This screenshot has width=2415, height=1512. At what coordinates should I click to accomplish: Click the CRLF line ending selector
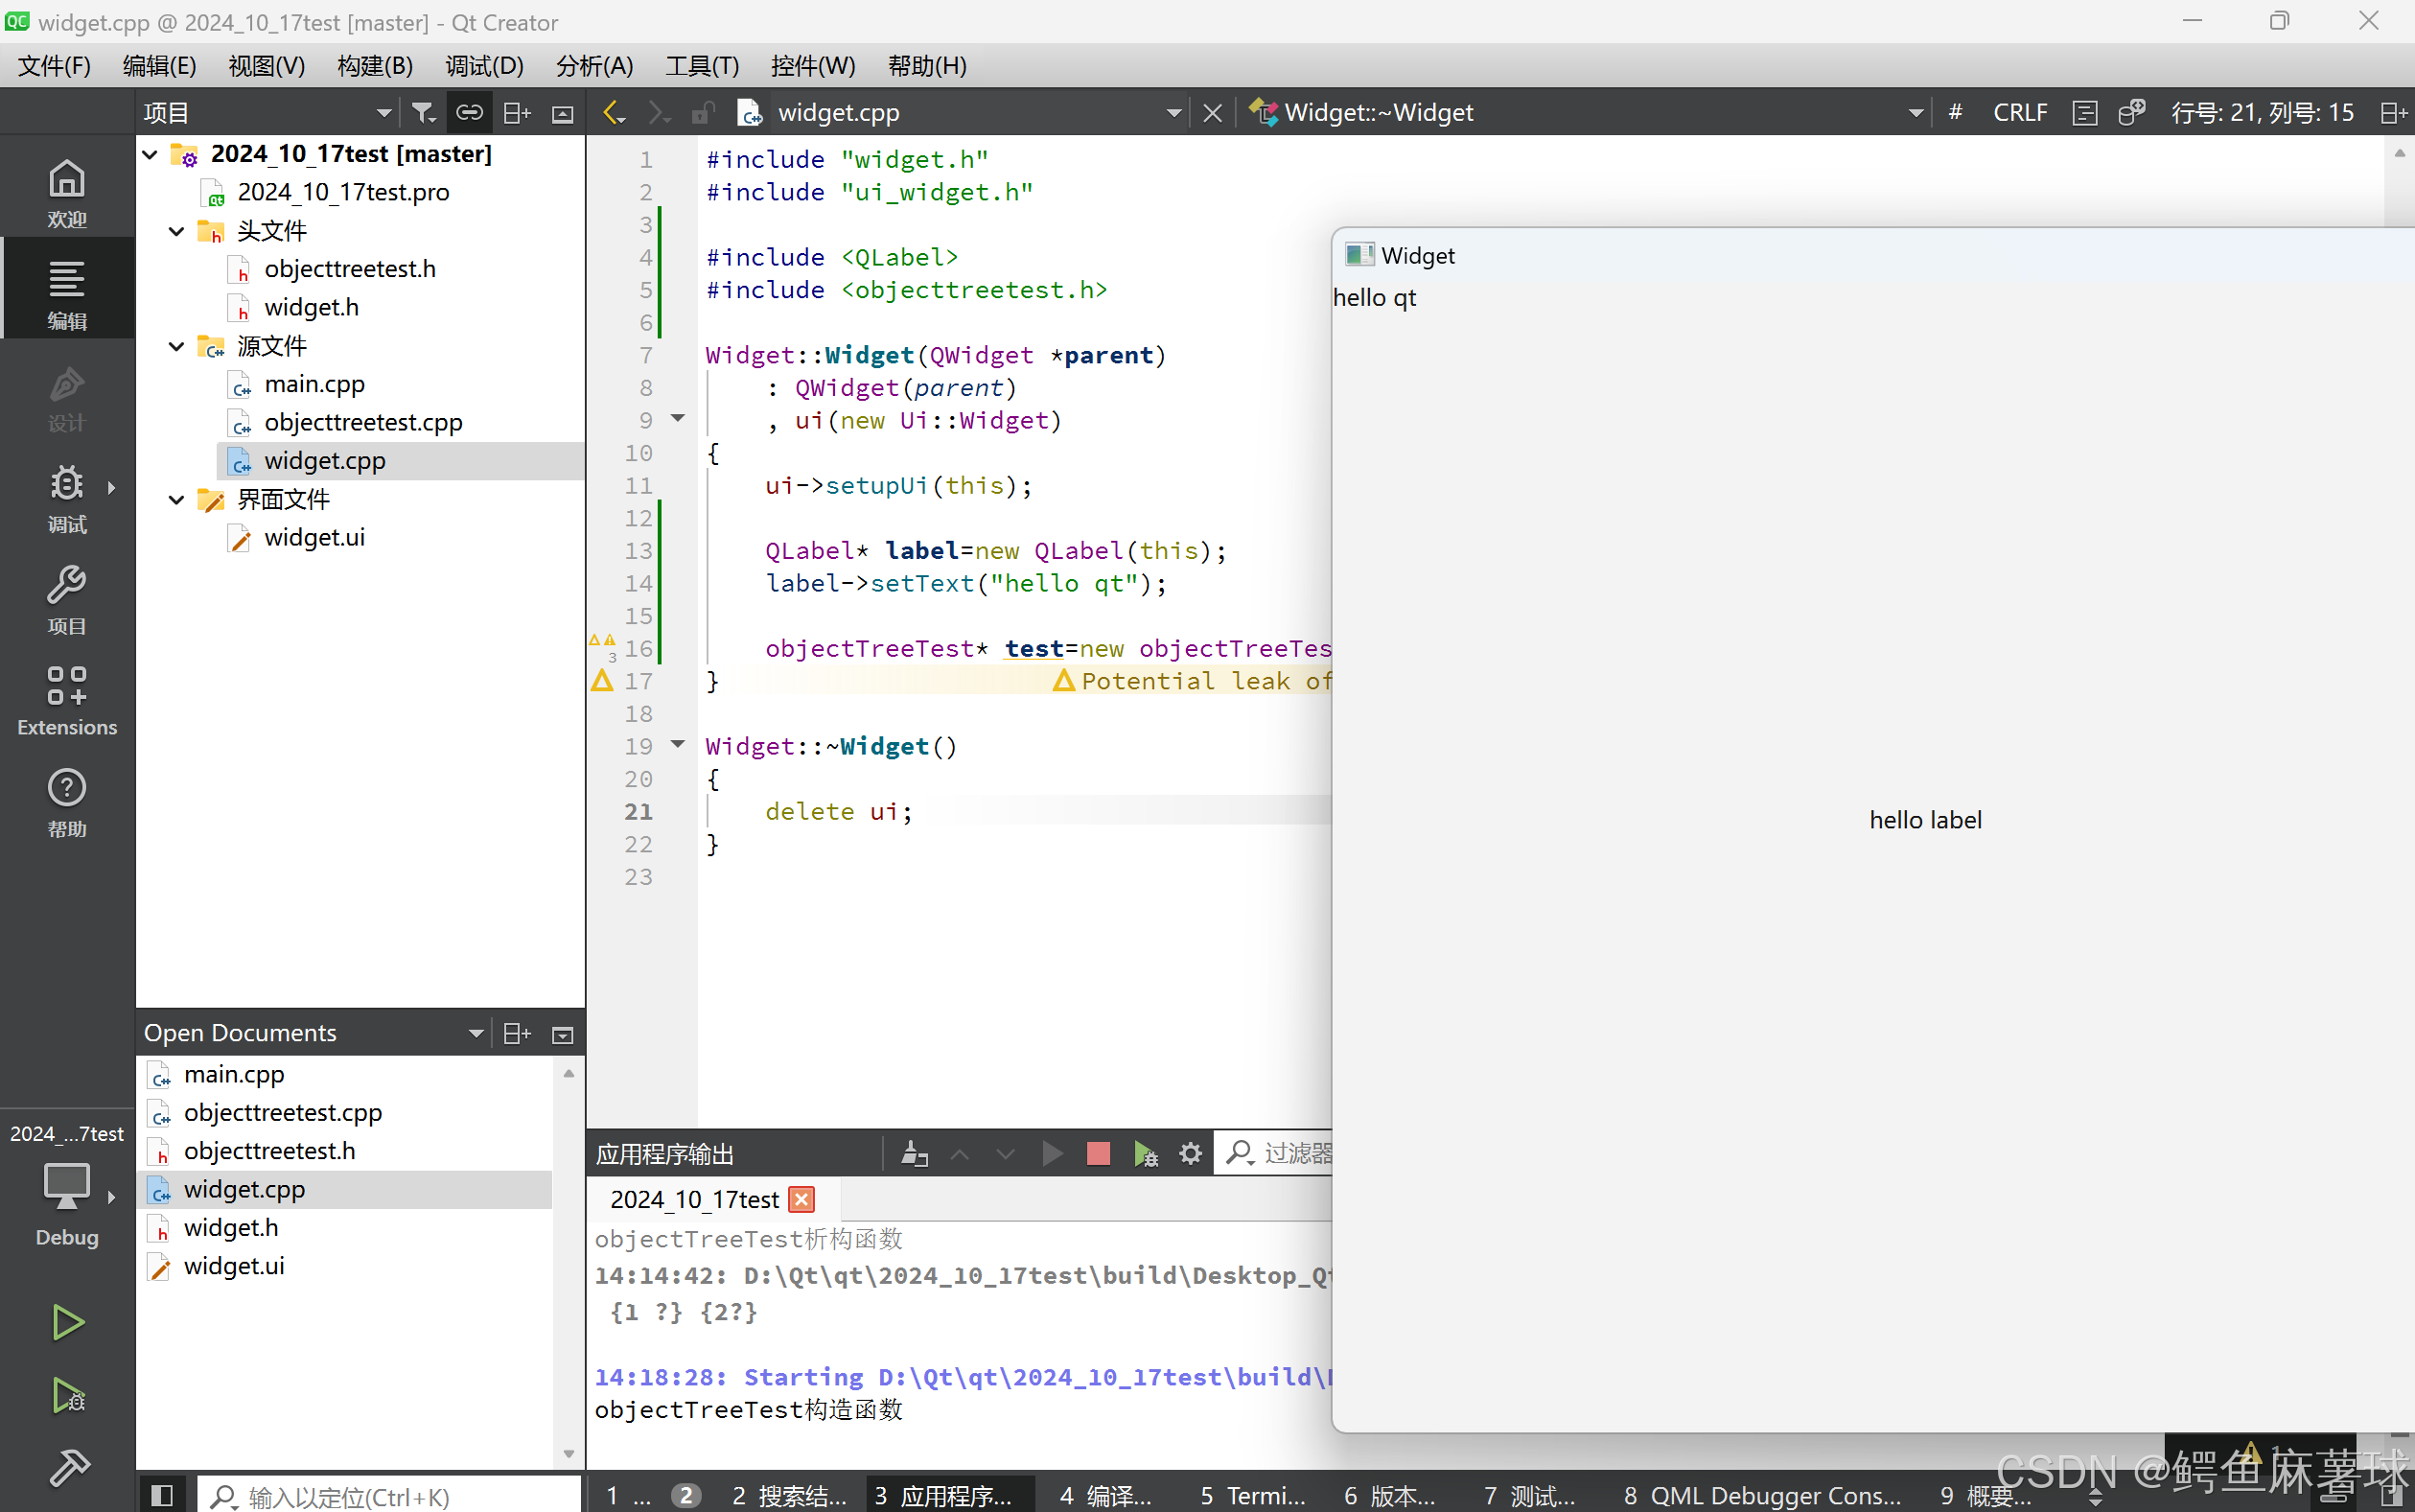(2020, 113)
